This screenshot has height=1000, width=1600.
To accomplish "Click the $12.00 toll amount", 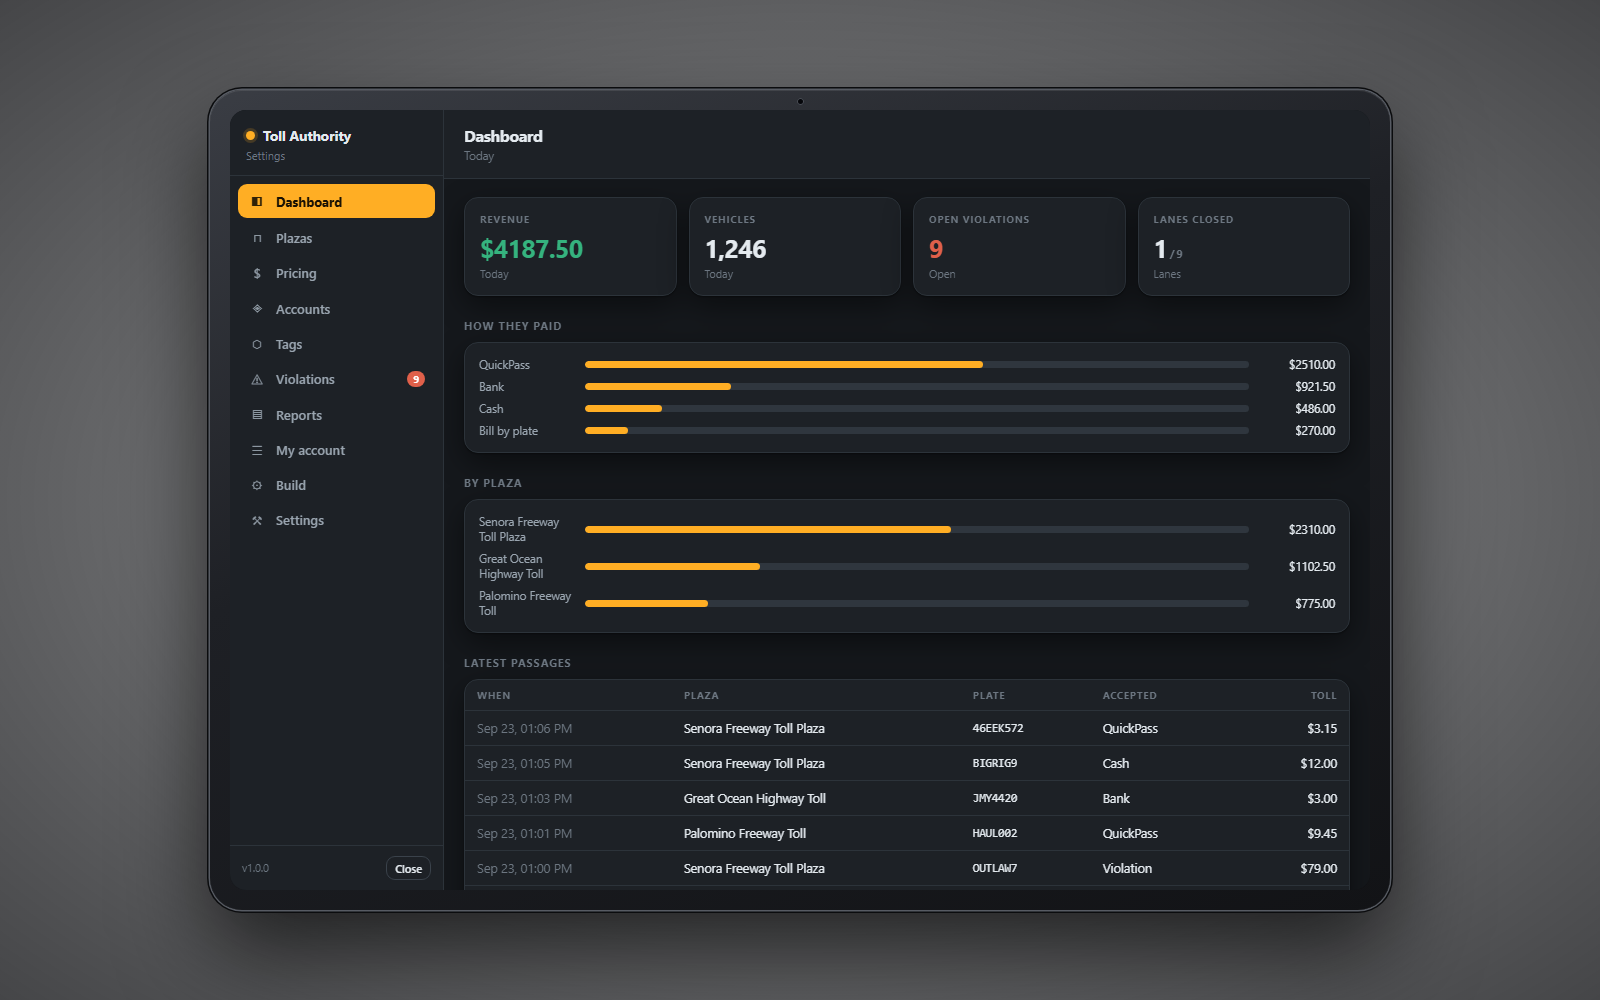I will 1318,764.
